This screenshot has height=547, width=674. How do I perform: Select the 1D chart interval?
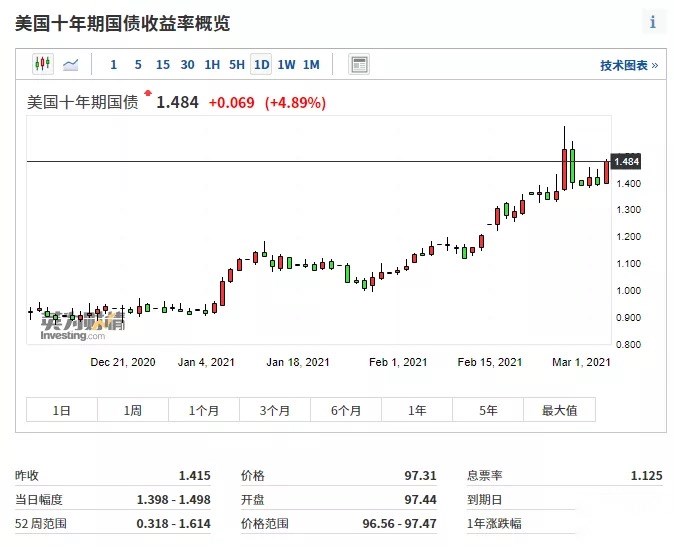coord(261,65)
